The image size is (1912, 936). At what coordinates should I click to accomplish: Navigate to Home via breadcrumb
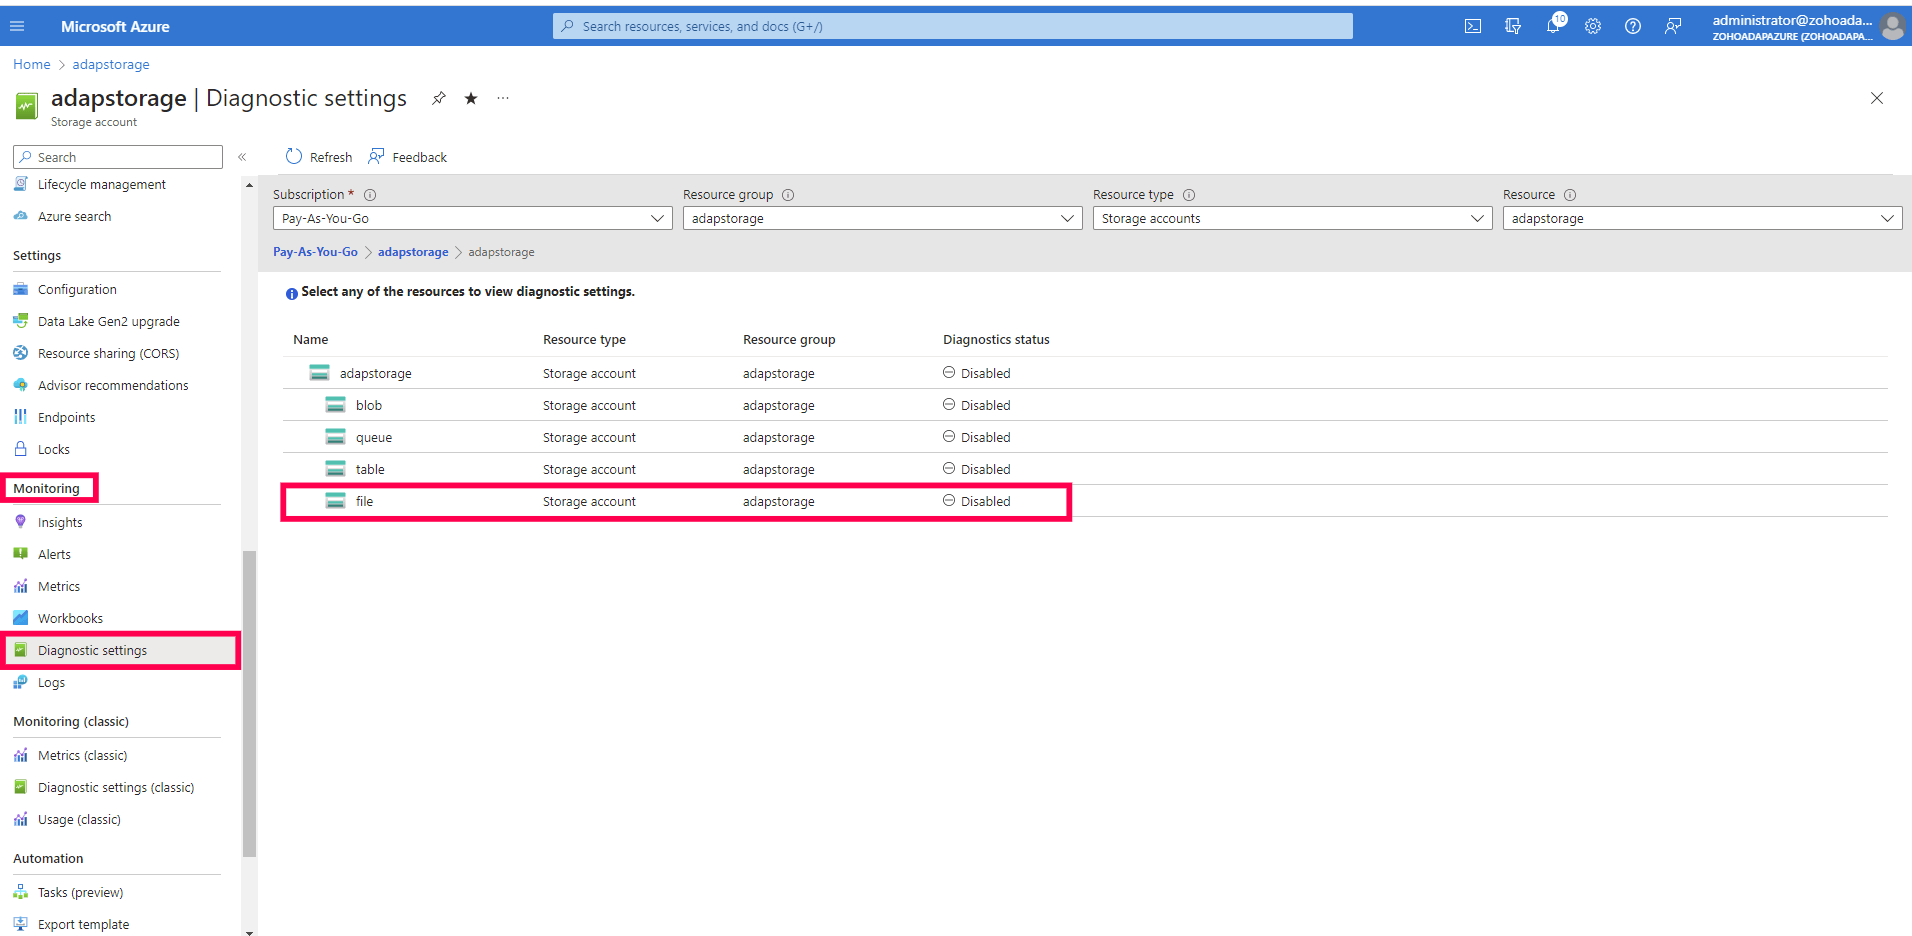click(x=31, y=63)
